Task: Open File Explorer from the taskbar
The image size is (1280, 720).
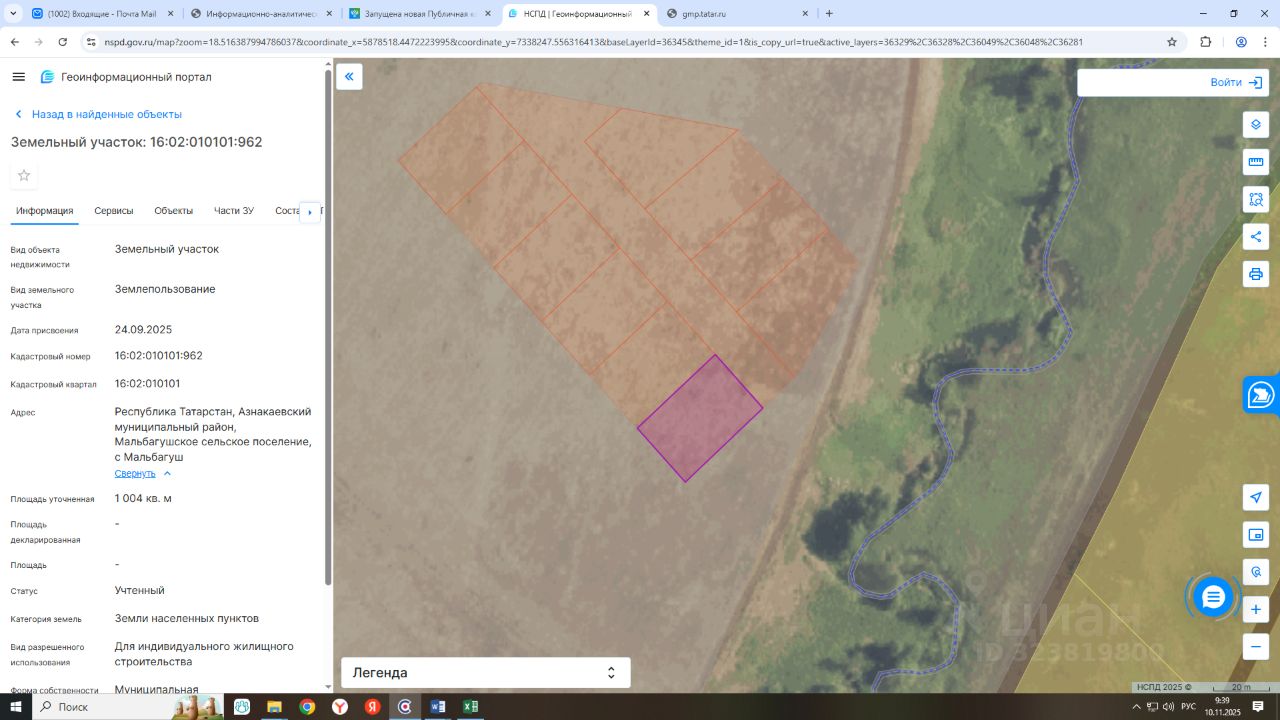Action: tap(274, 707)
